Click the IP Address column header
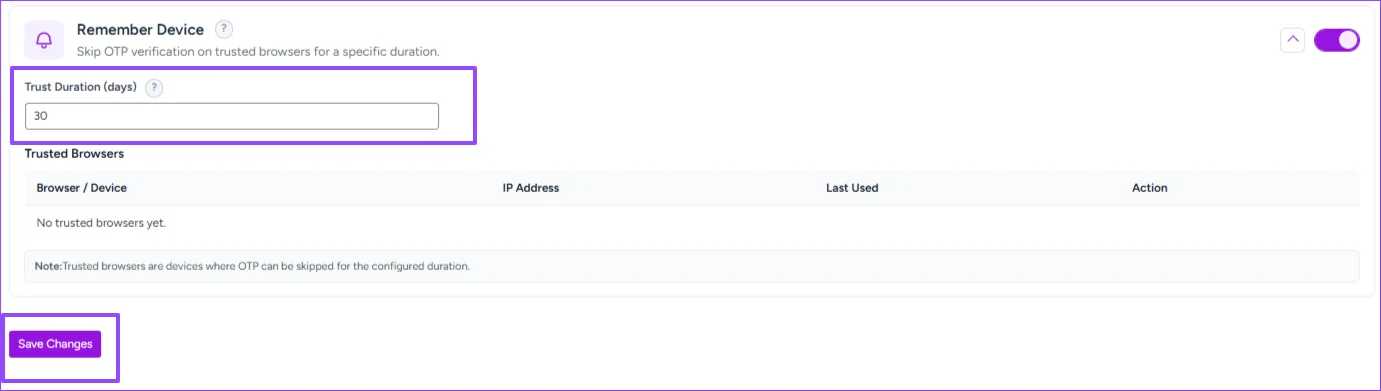Screen dimensions: 1381x391 531,188
